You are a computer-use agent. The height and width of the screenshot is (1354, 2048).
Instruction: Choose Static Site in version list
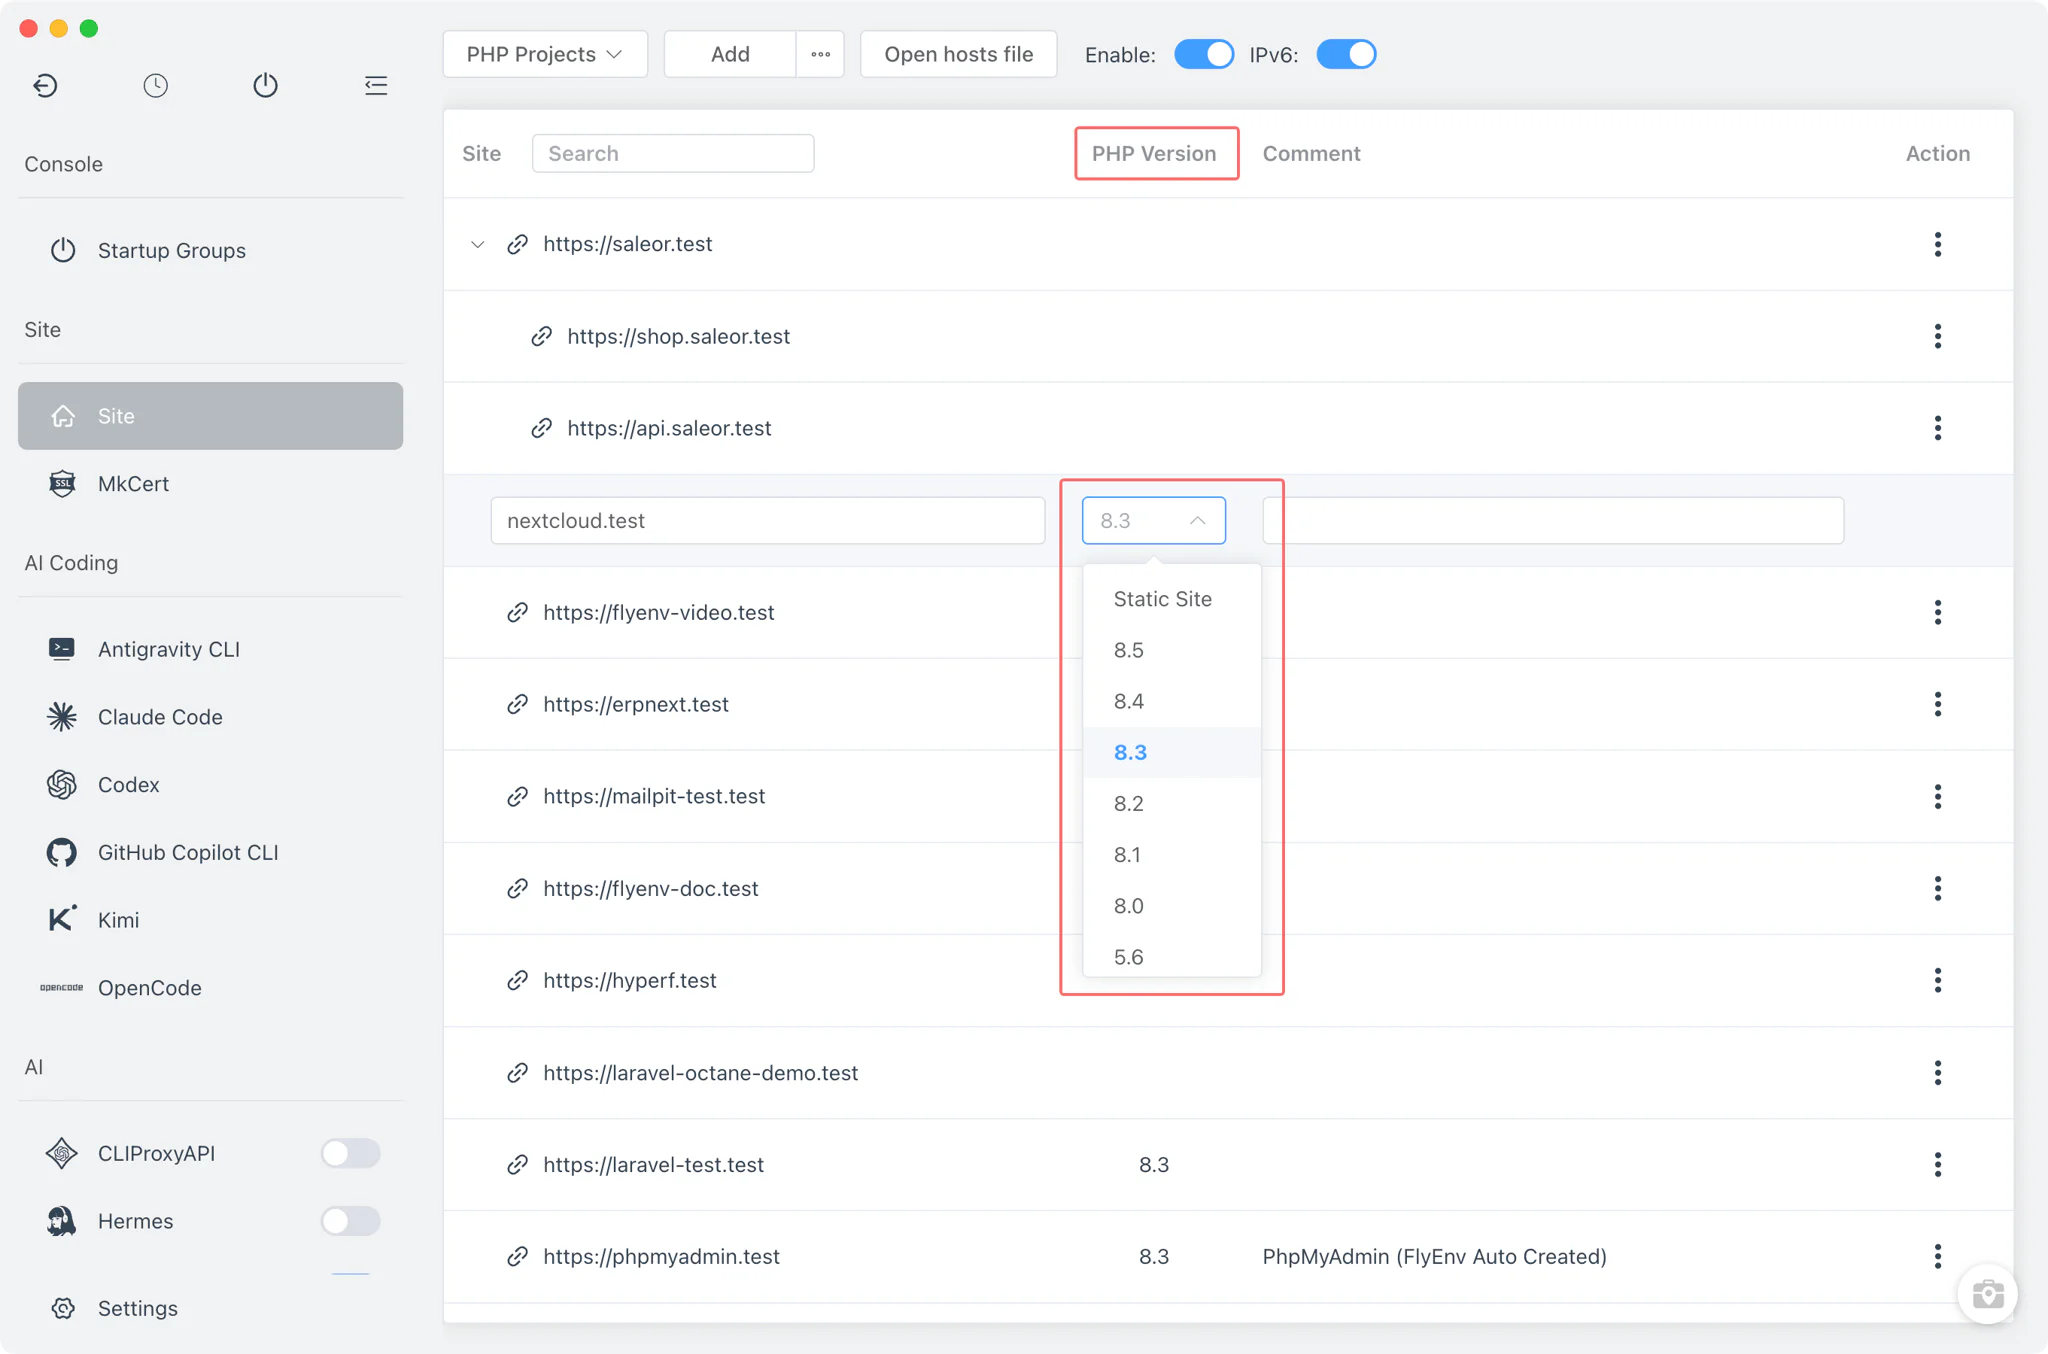[1171, 599]
